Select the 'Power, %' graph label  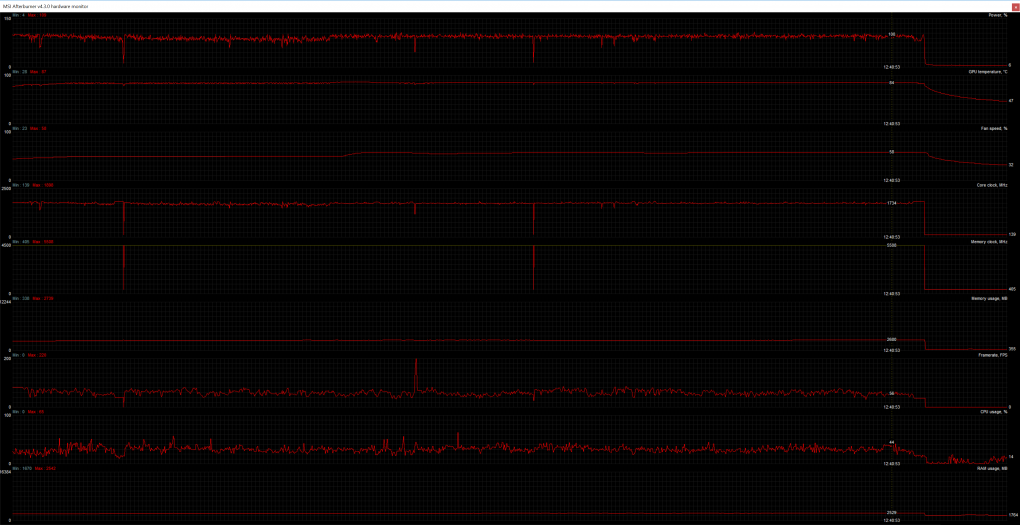point(999,14)
